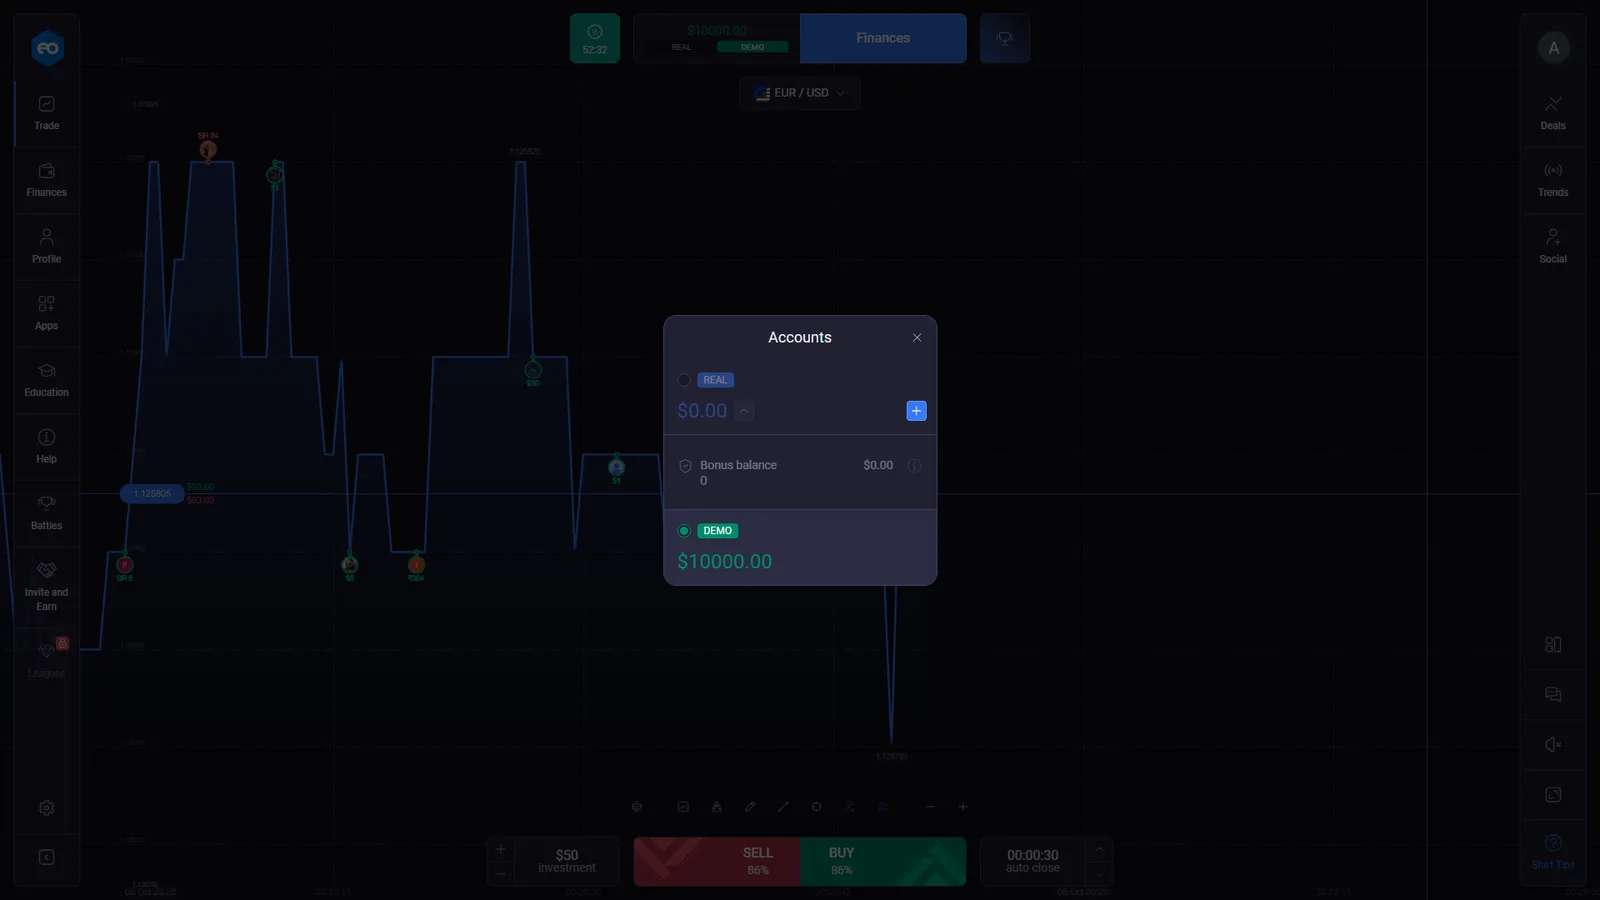
Task: Toggle fullscreen mode icon
Action: point(1553,795)
